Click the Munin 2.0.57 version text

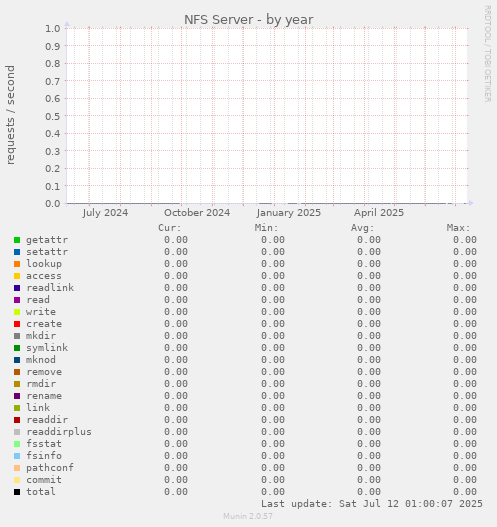(248, 516)
